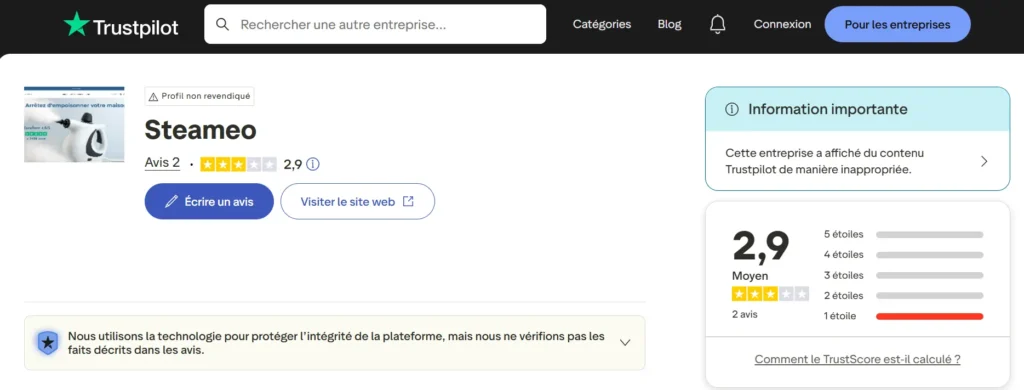
Task: Filter reviews by 2 étoiles
Action: 903,296
